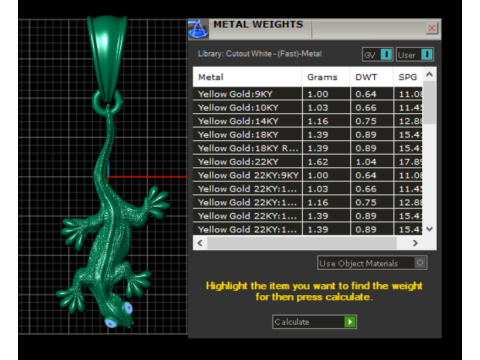Select the Yellow Gold 22KY:9KY row
Screen dimensions: 480x360
[308, 175]
